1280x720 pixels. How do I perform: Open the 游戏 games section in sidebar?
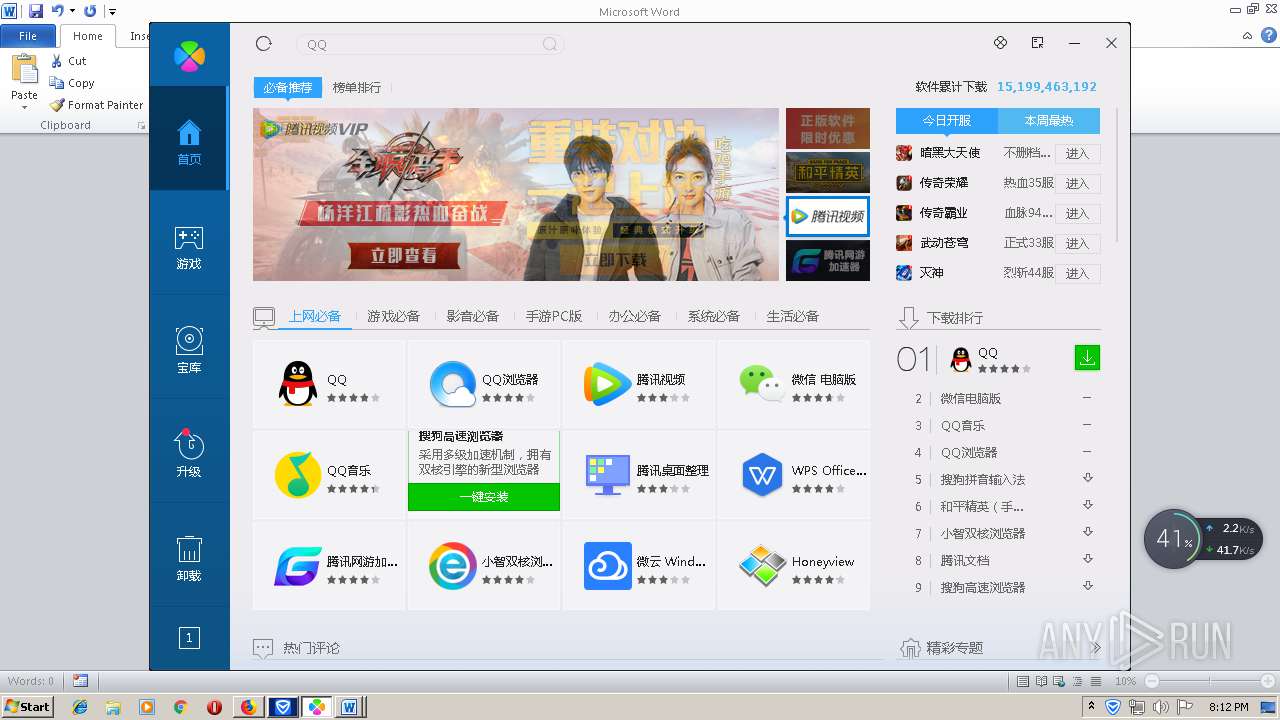[x=189, y=248]
